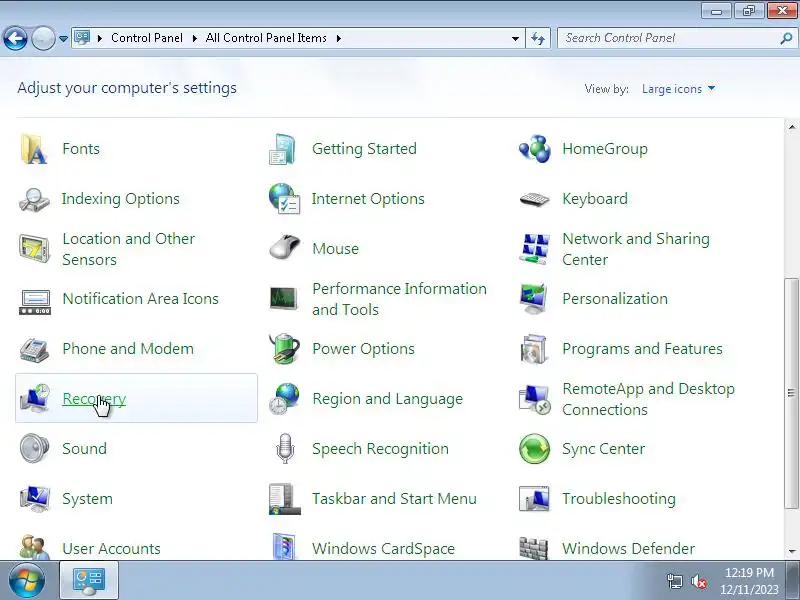
Task: Open the Phone and Modem icon
Action: coord(34,349)
